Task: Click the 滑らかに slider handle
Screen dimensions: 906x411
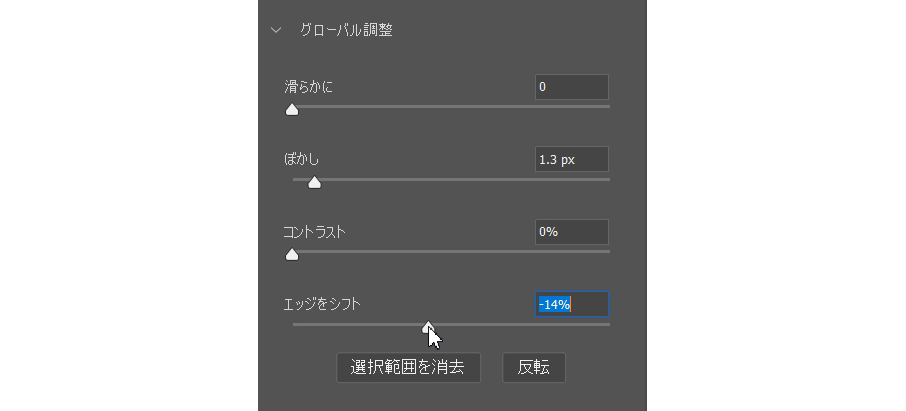Action: (x=292, y=109)
